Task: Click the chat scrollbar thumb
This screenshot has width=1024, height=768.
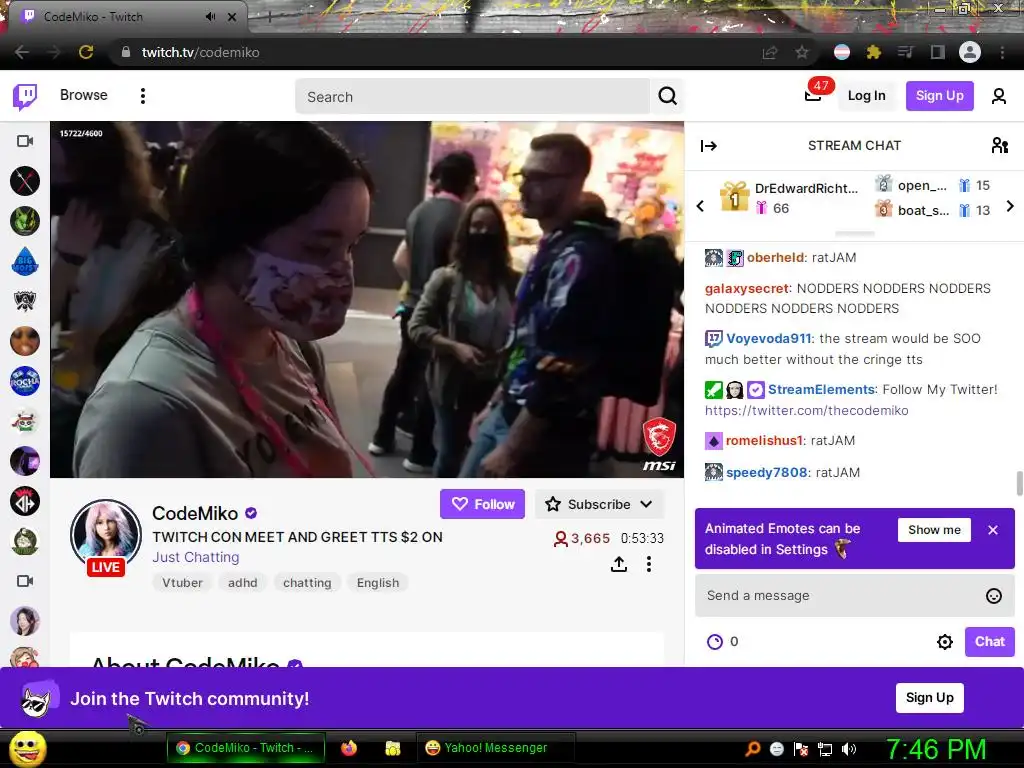Action: (x=1019, y=484)
